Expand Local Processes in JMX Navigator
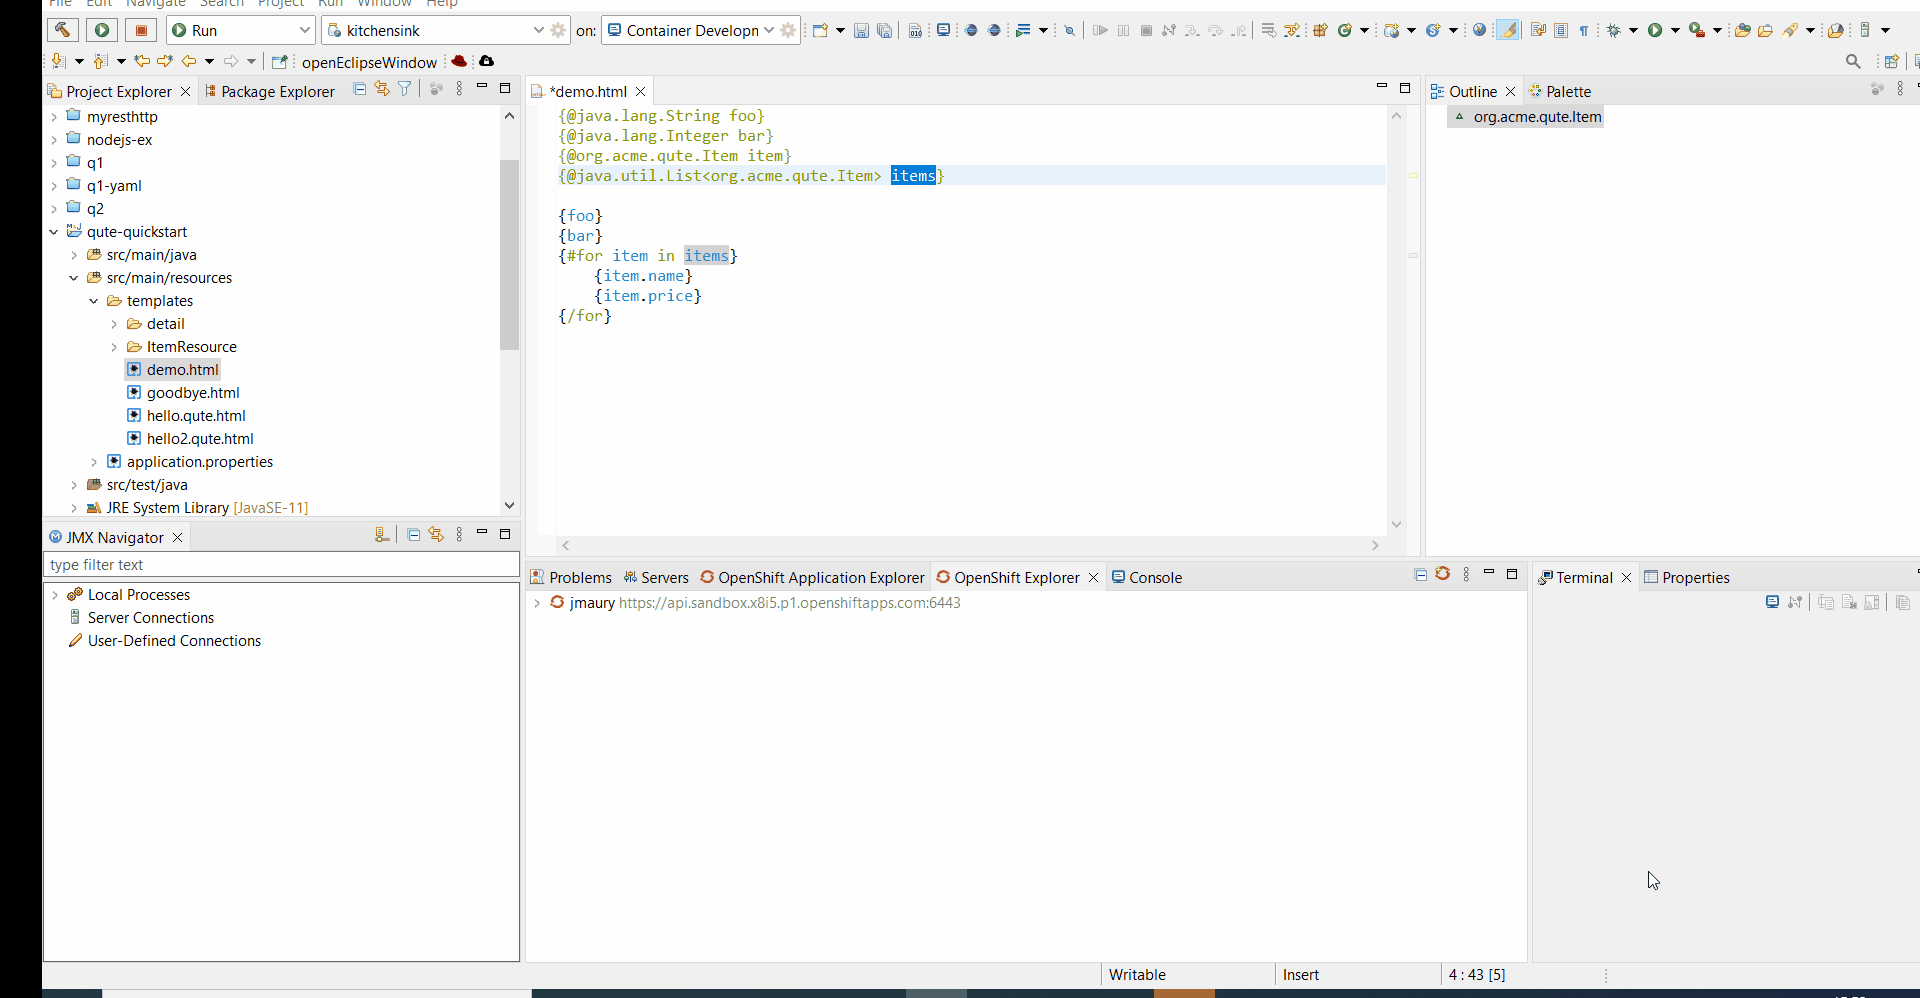Viewport: 1920px width, 998px height. (55, 595)
